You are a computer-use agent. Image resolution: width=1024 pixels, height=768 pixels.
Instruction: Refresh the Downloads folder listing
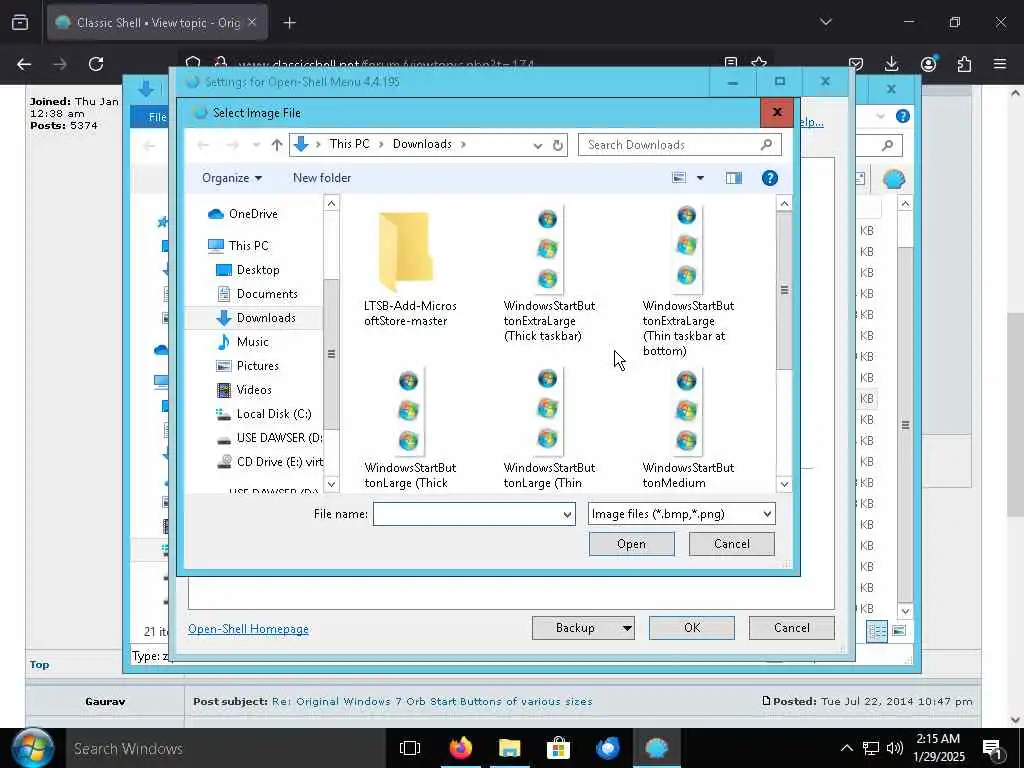point(558,145)
